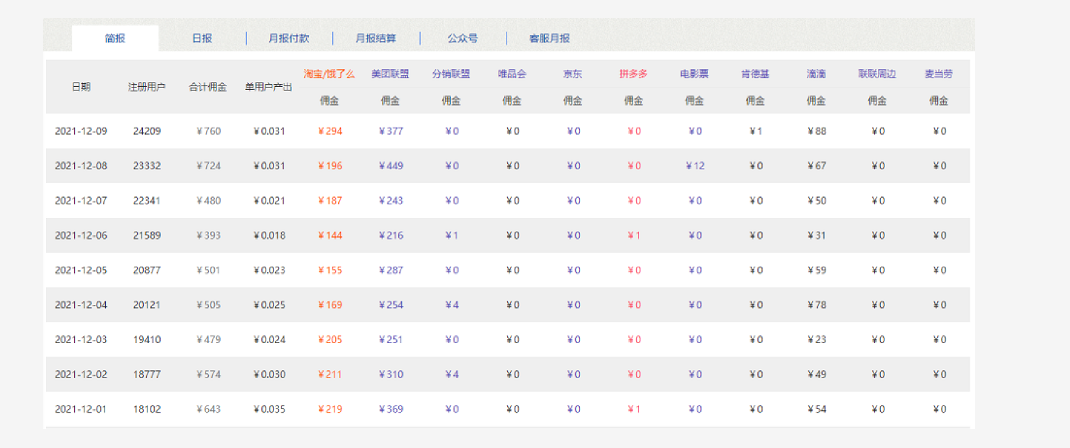The width and height of the screenshot is (1070, 448).
Task: Switch to the 月报结算 tab
Action: (x=375, y=38)
